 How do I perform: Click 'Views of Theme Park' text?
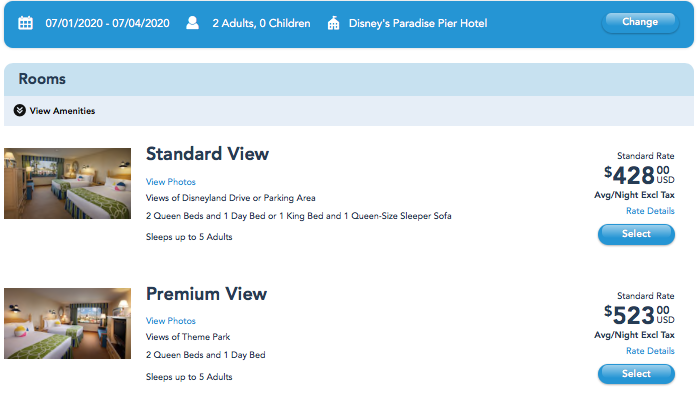188,337
